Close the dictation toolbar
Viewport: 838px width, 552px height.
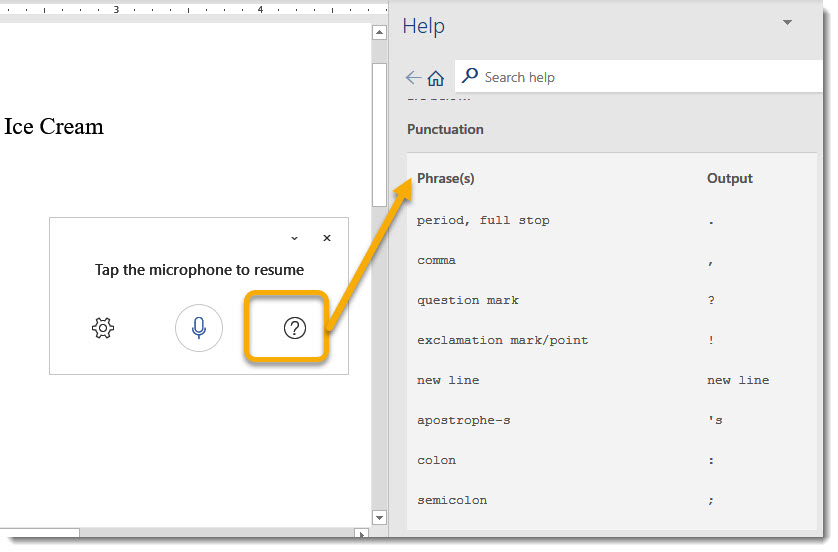[327, 238]
